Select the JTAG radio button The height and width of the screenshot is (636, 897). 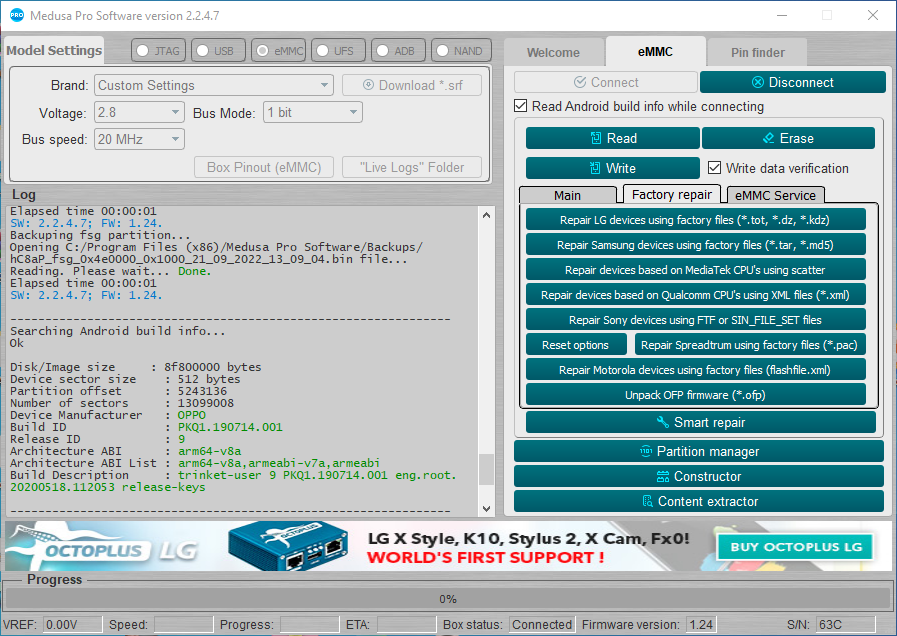point(158,51)
